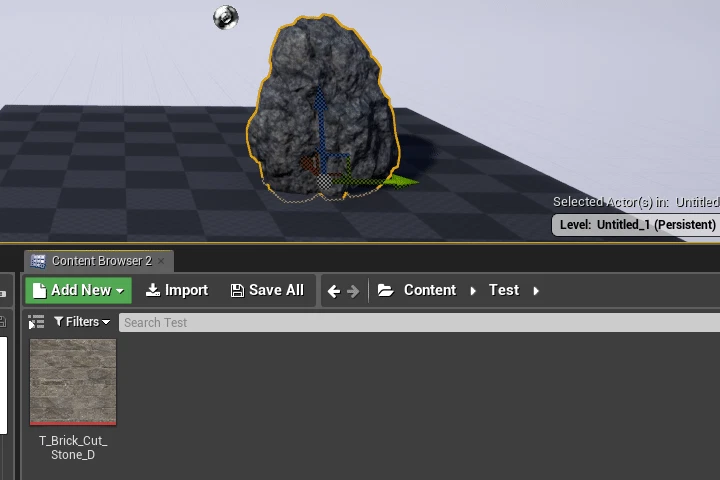This screenshot has height=480, width=720.
Task: Select the Content breadcrumb
Action: point(430,290)
